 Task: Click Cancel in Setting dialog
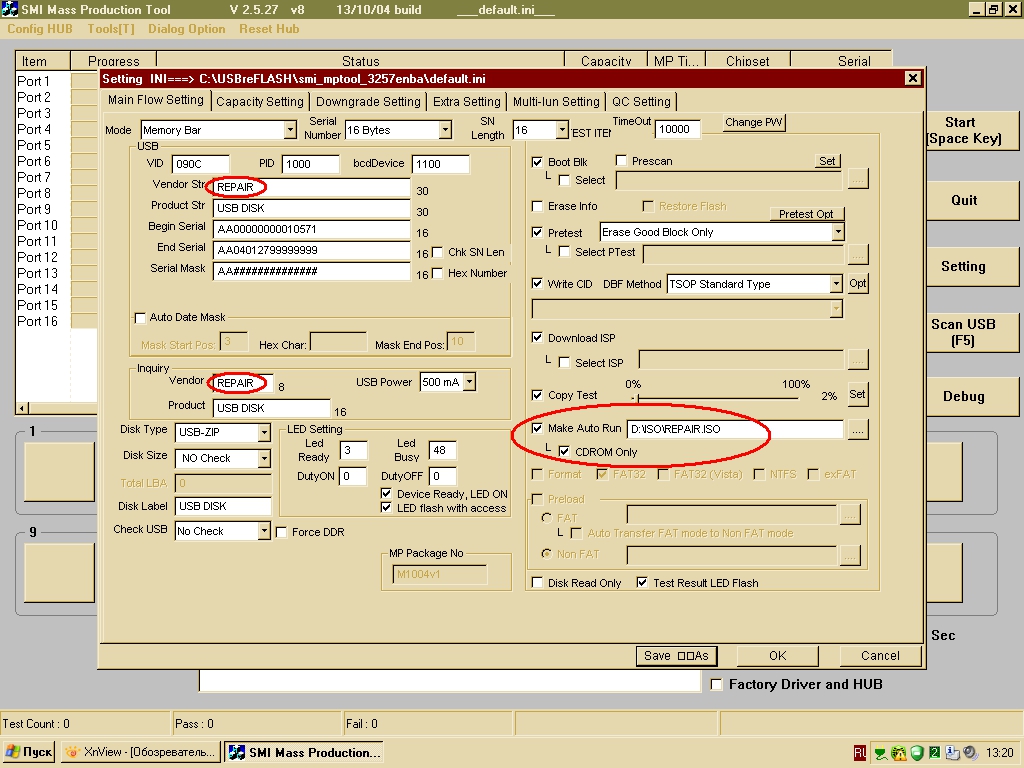click(x=880, y=656)
